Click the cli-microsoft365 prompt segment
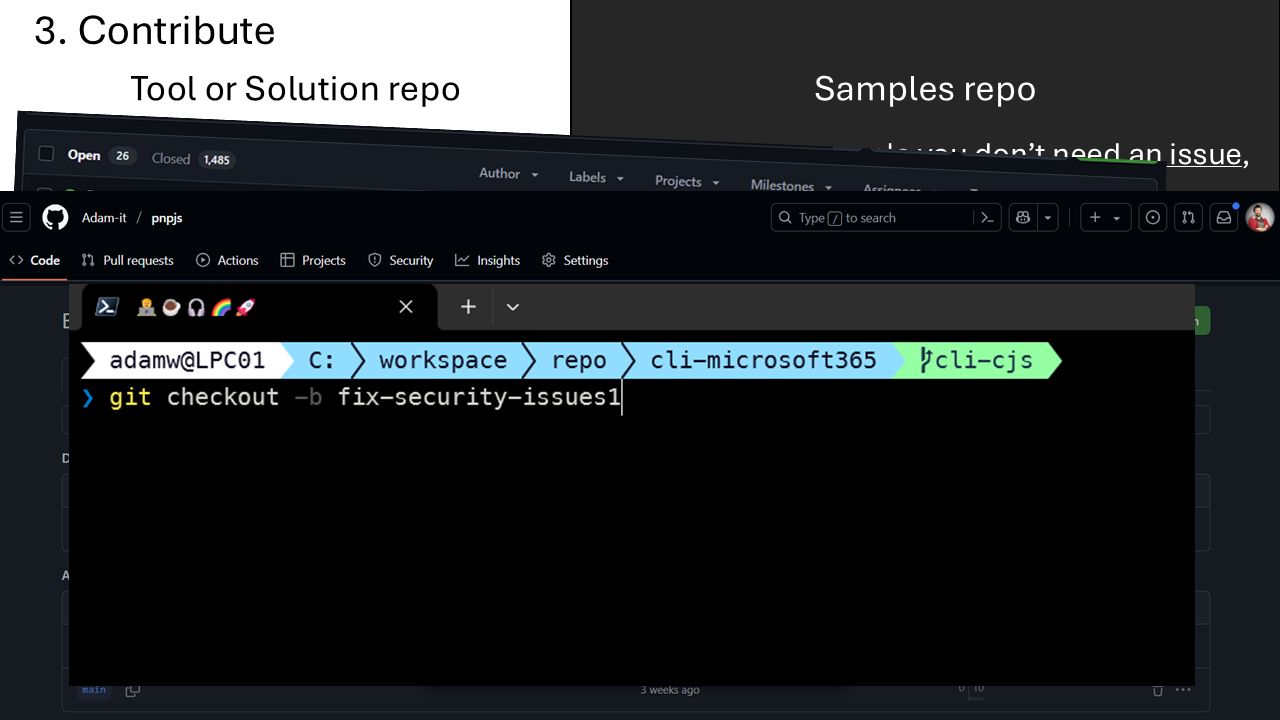Screen dimensions: 1280x720 [x=763, y=360]
